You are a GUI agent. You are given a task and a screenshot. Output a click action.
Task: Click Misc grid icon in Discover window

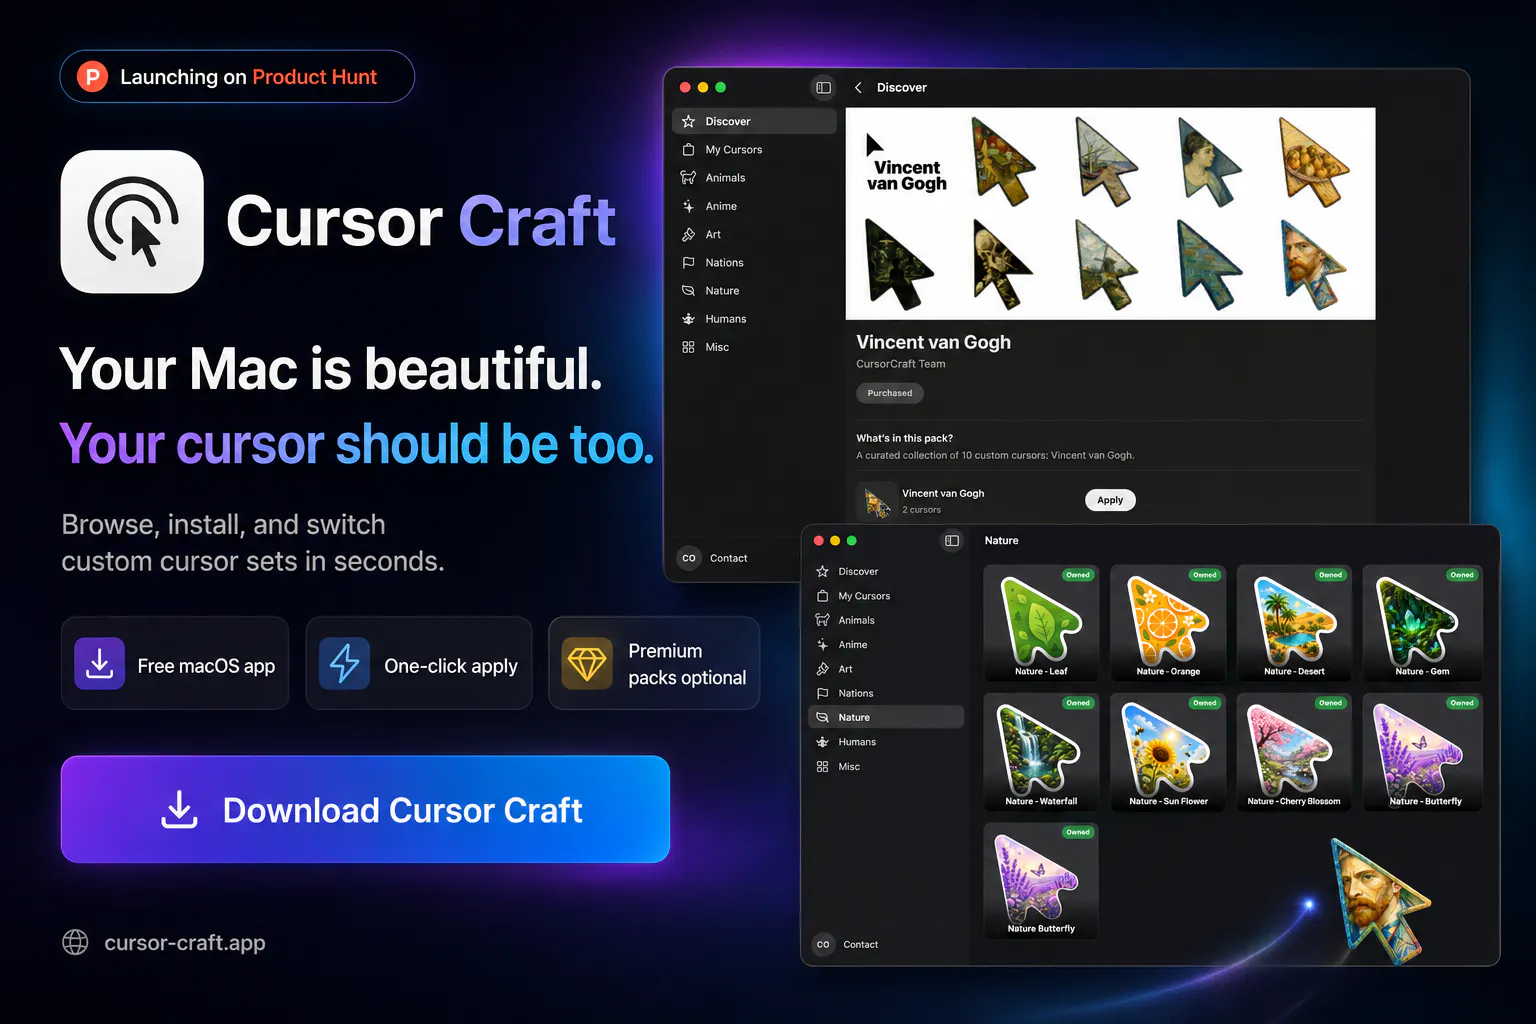click(688, 347)
